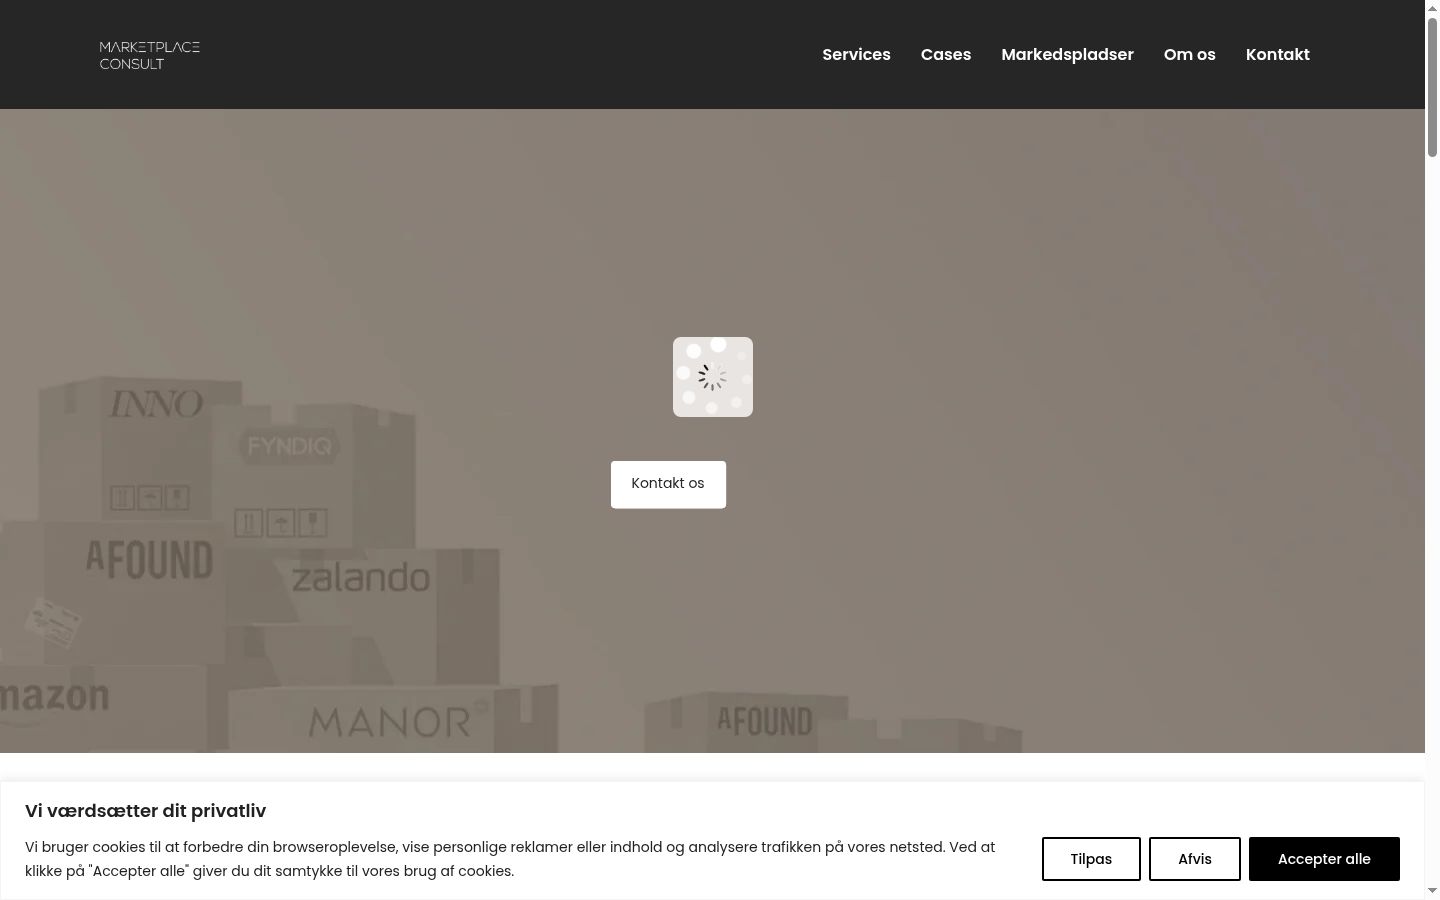Reject cookies with Afvis button
This screenshot has width=1440, height=900.
coord(1195,859)
